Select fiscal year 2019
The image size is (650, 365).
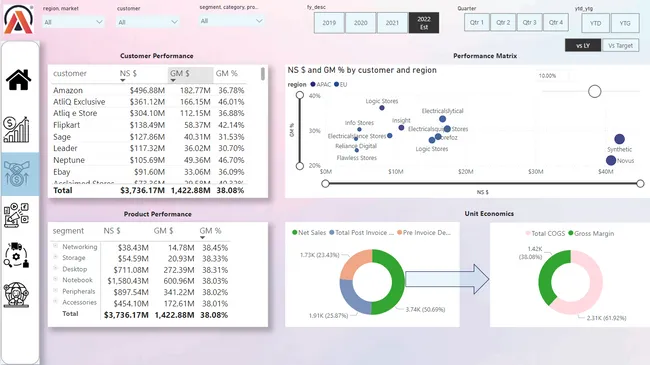tap(329, 23)
